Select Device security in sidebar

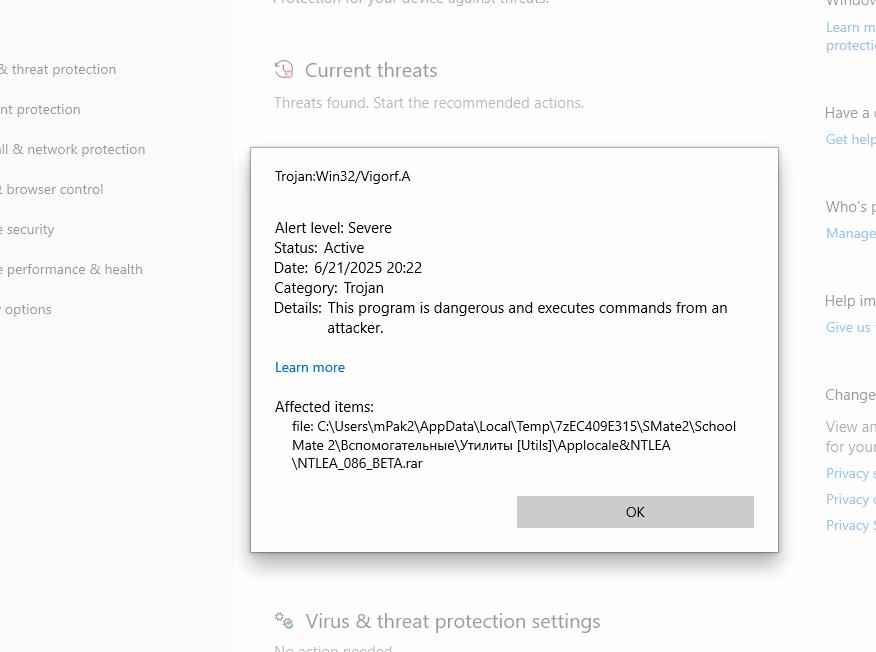(x=27, y=230)
